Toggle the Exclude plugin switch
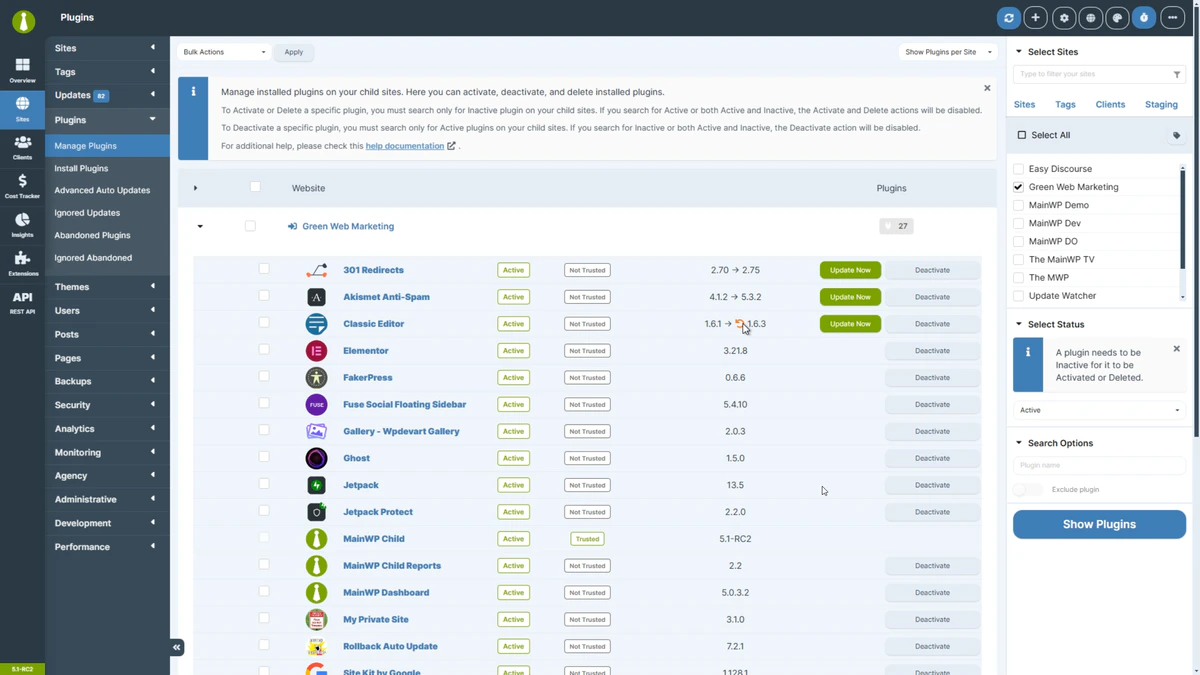Viewport: 1200px width, 675px height. click(x=1028, y=489)
